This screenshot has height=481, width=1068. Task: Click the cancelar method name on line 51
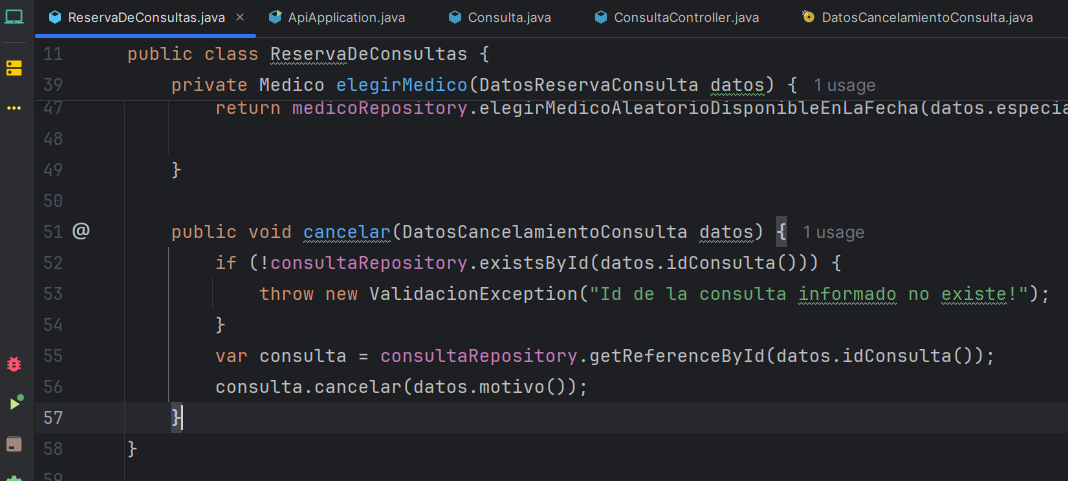point(347,232)
